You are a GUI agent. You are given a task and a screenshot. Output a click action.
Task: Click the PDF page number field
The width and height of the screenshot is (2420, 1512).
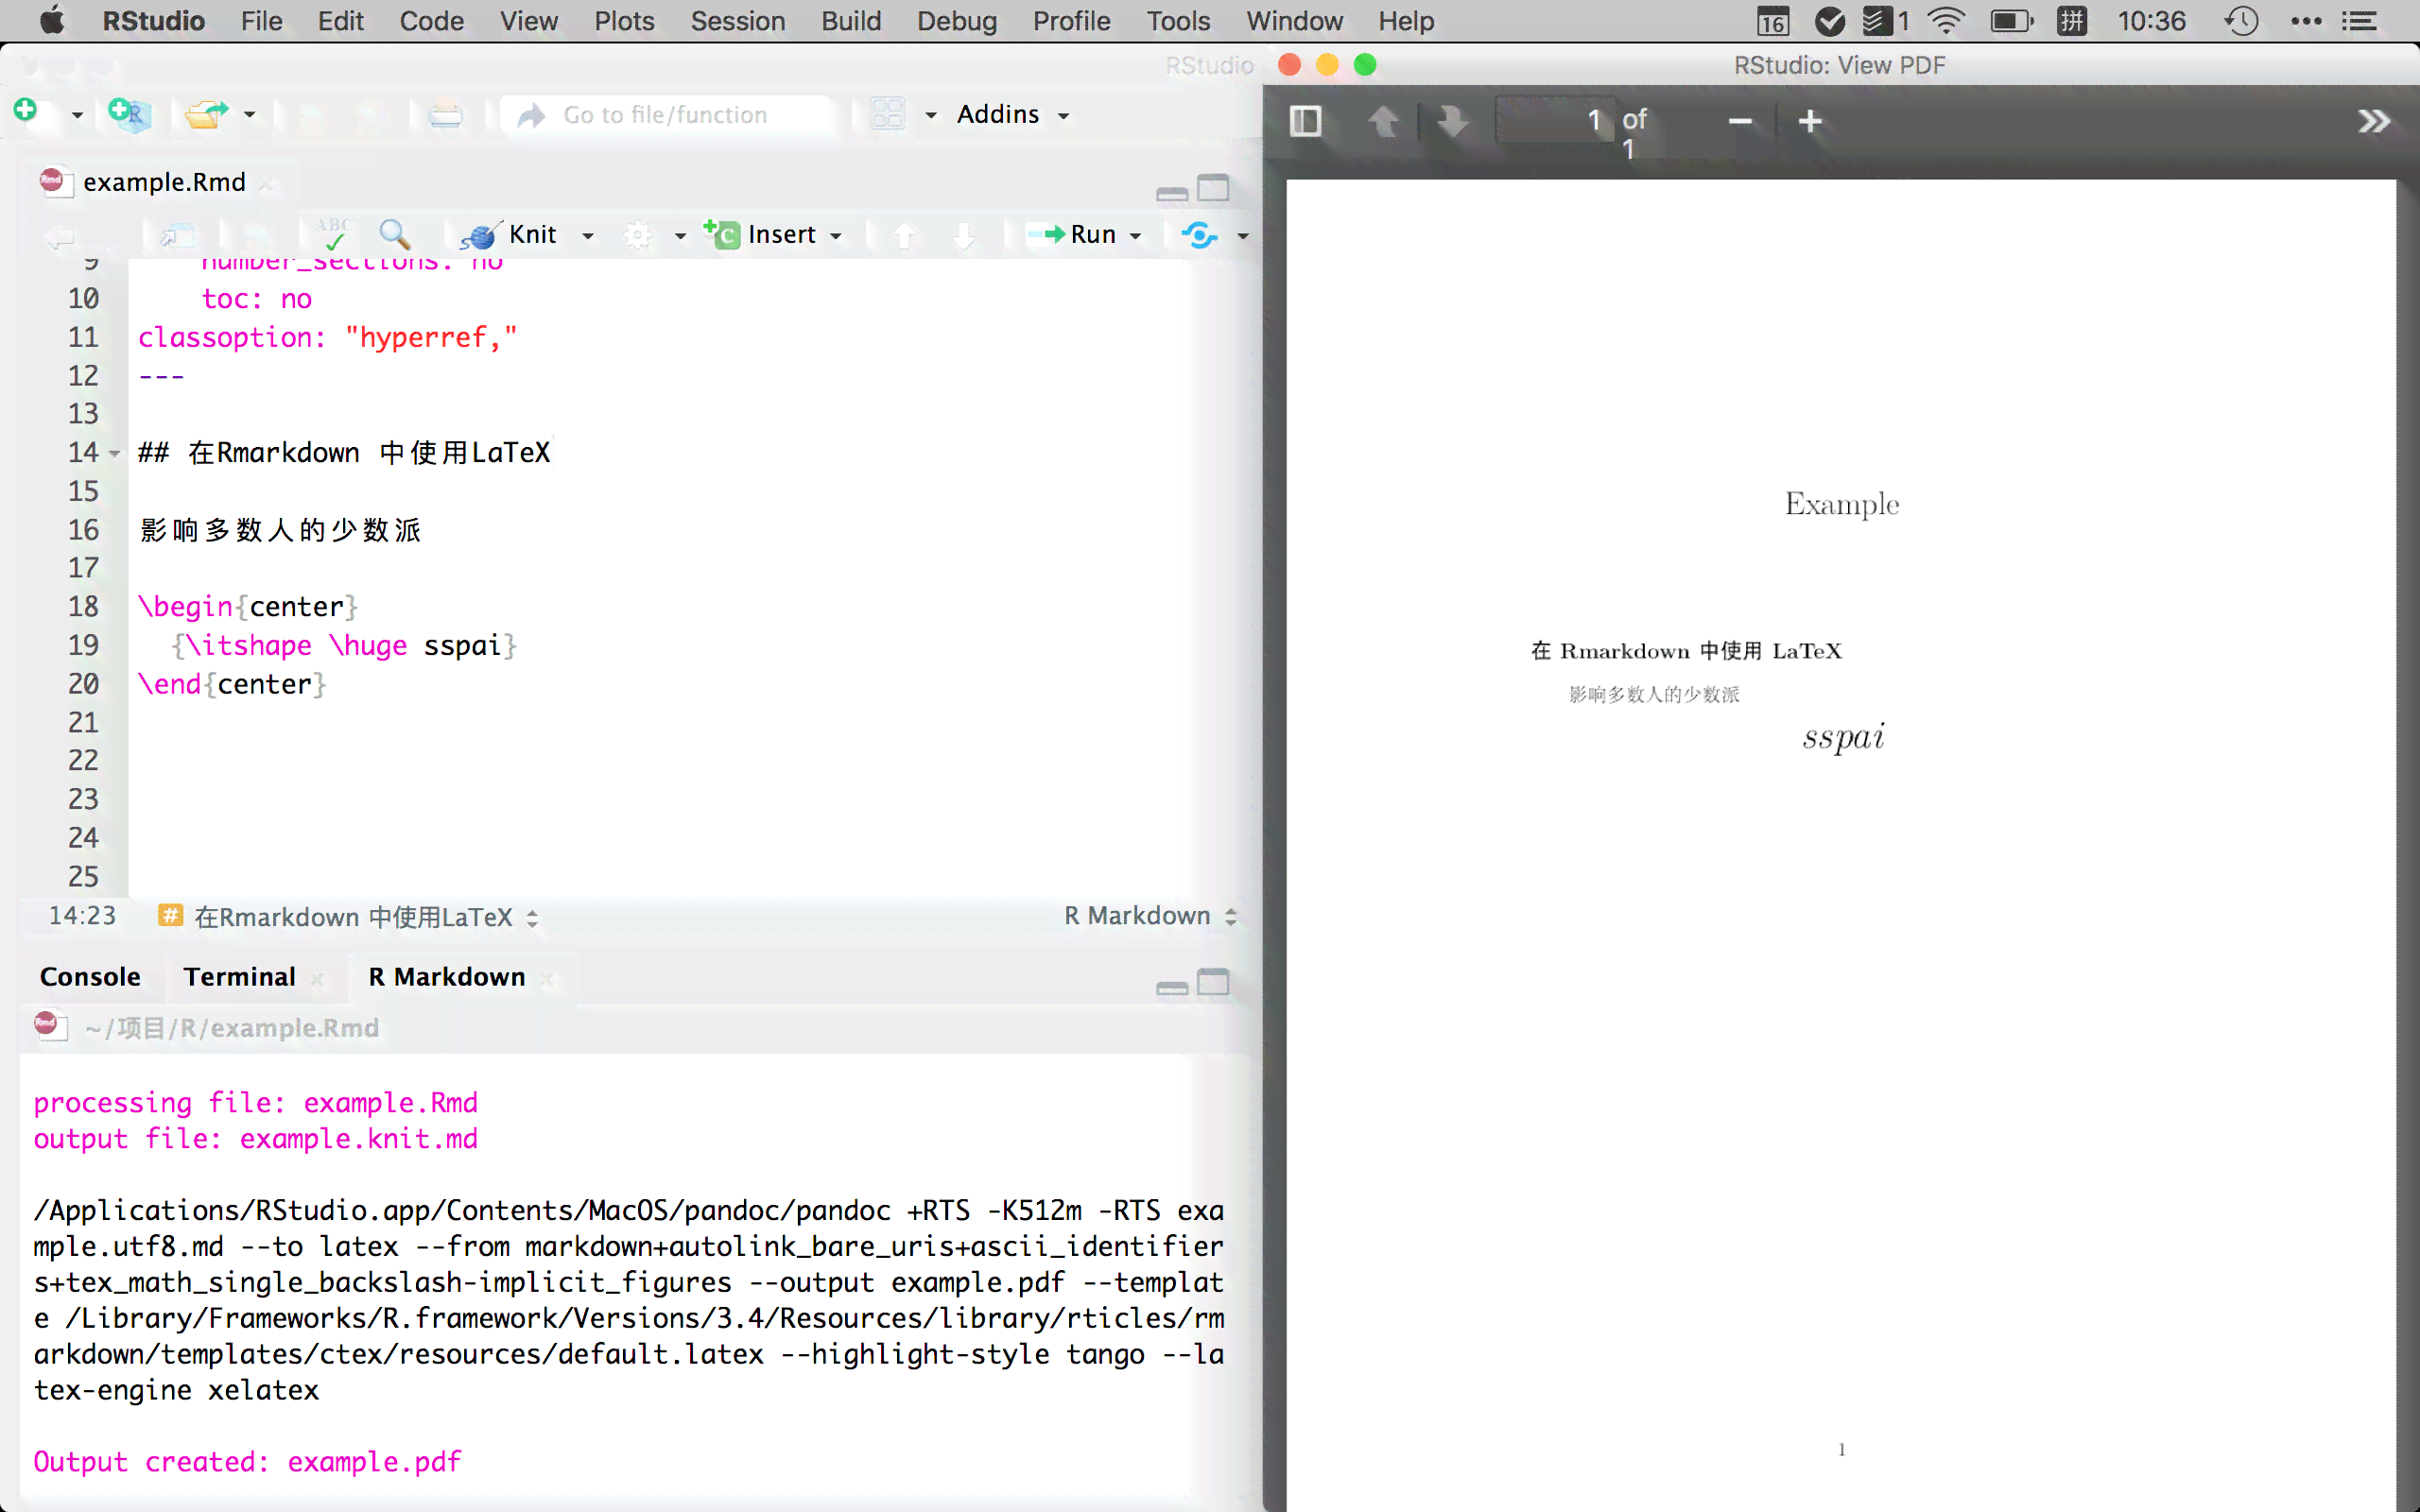point(1554,121)
